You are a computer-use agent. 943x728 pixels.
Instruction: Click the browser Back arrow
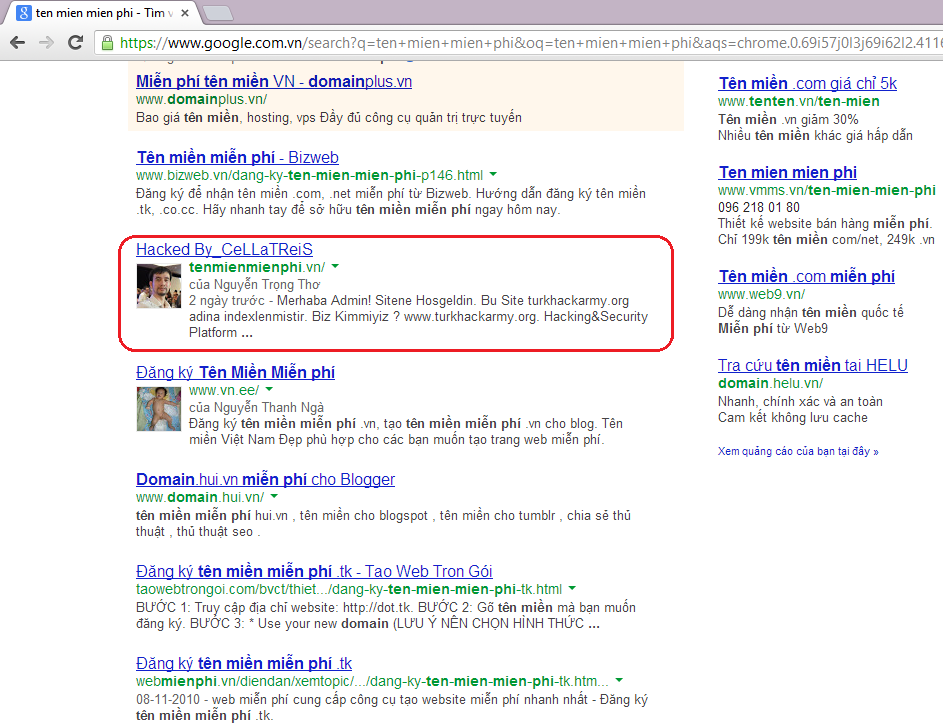pos(17,43)
